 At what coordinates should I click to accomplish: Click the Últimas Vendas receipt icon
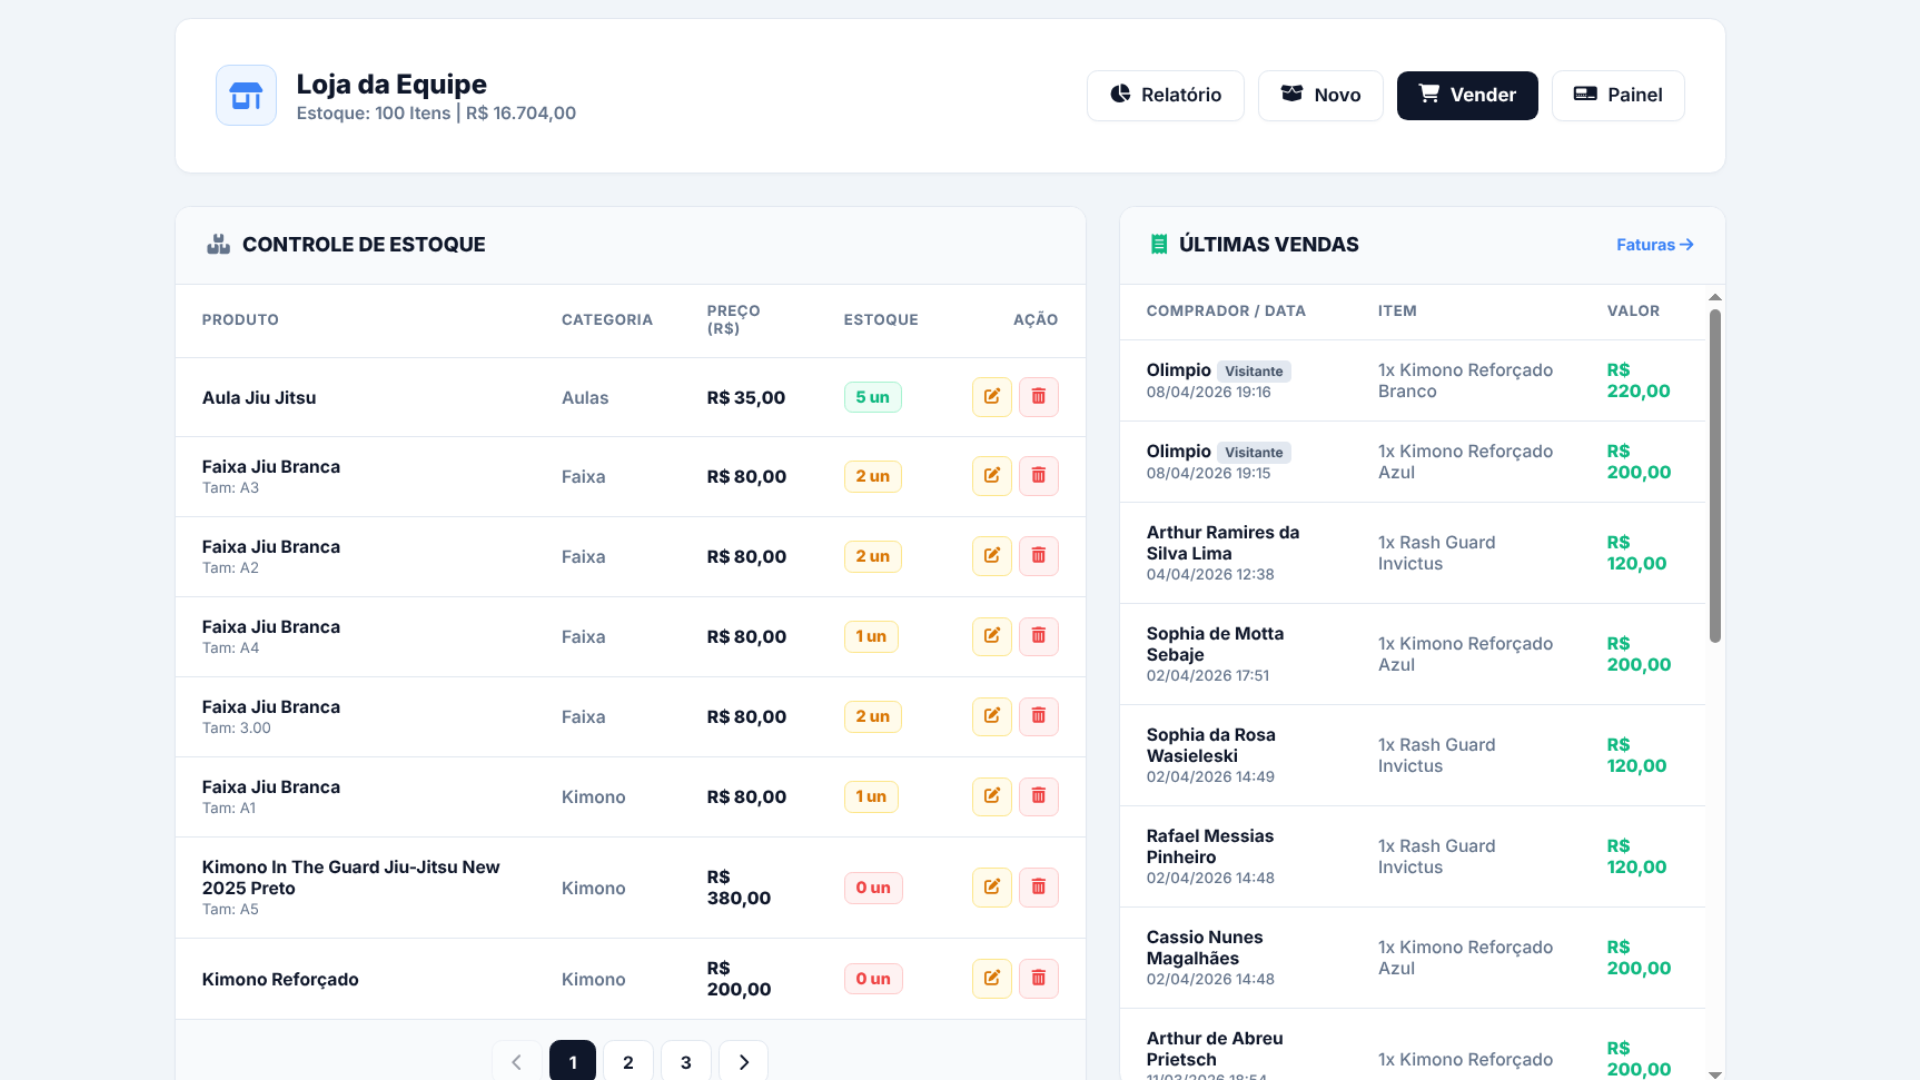[1159, 244]
